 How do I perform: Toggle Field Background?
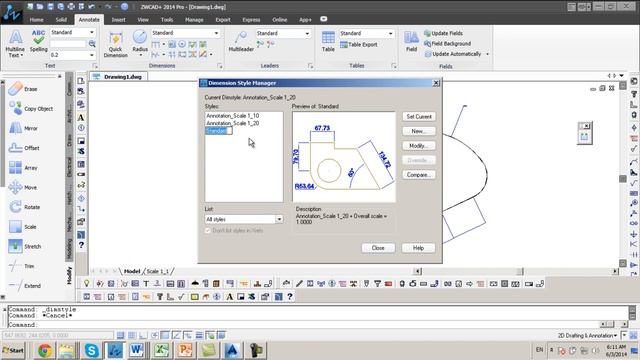tap(447, 43)
